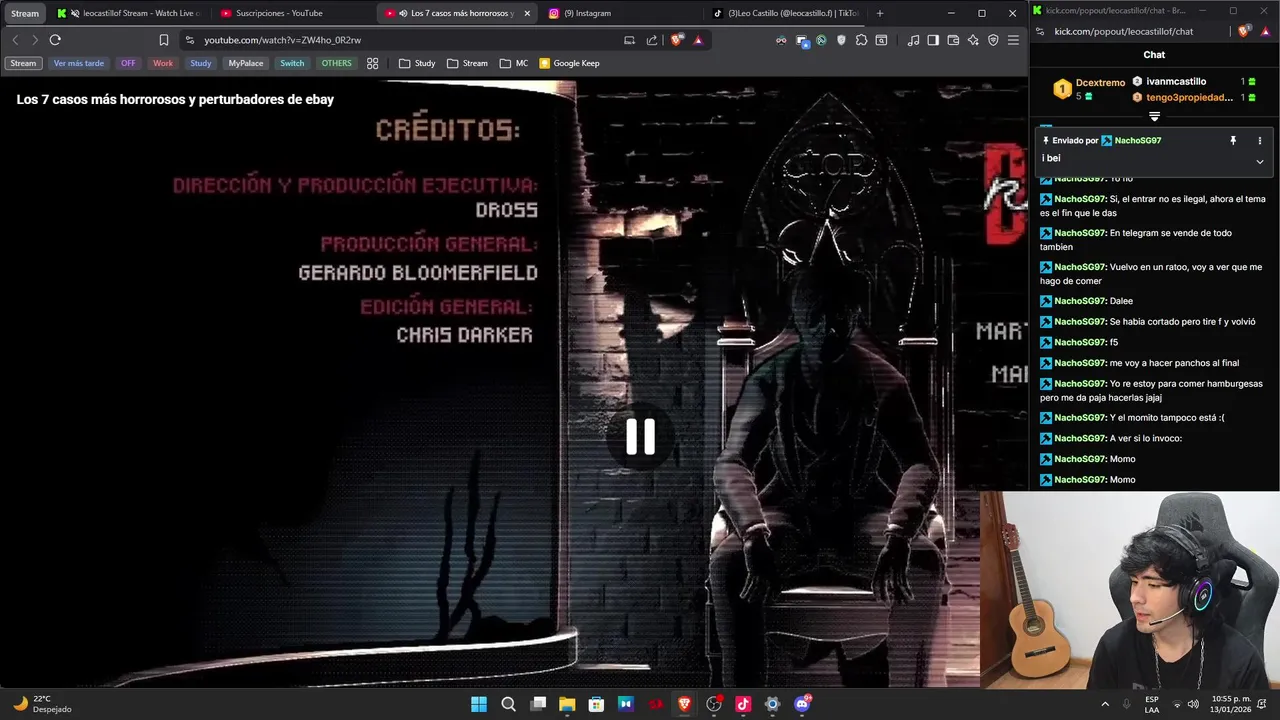Click the video title Los 7 casos
Image resolution: width=1280 pixels, height=720 pixels.
pos(175,99)
